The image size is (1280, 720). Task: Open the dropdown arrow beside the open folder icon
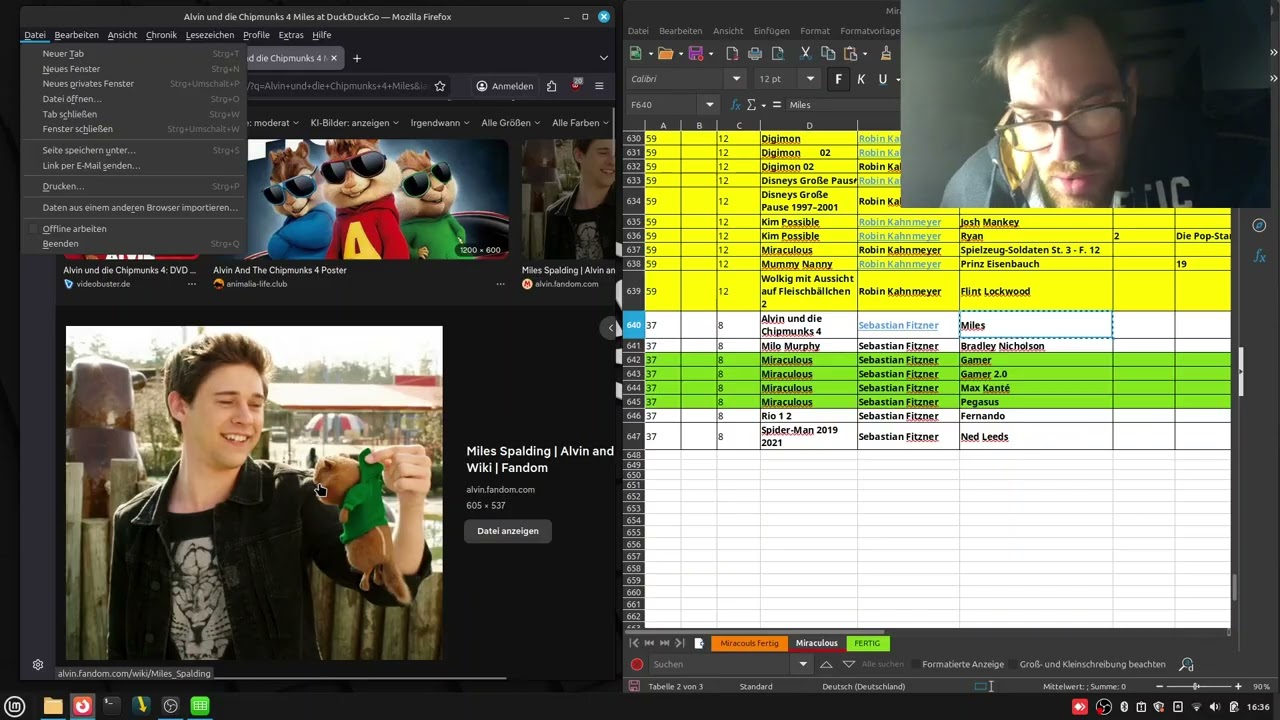coord(680,53)
